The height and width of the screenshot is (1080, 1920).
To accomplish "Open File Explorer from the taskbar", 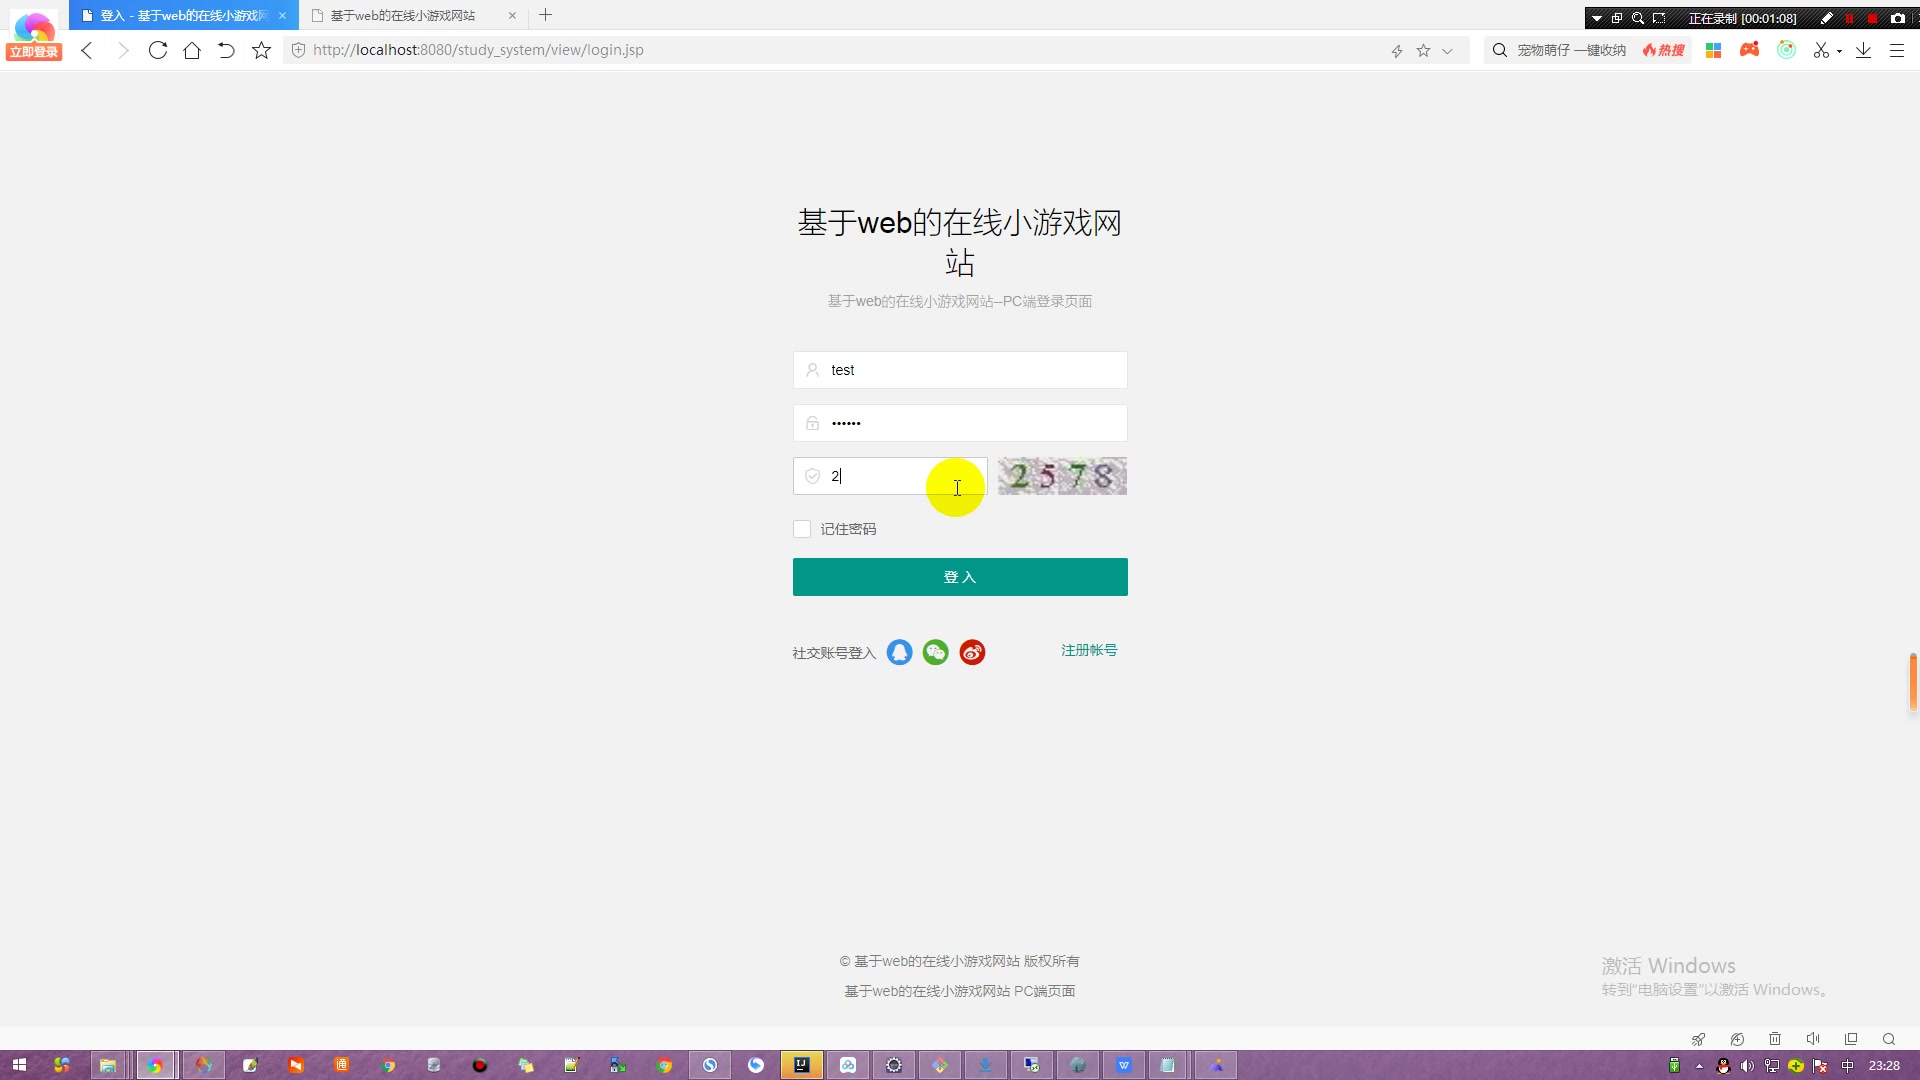I will tap(108, 1065).
